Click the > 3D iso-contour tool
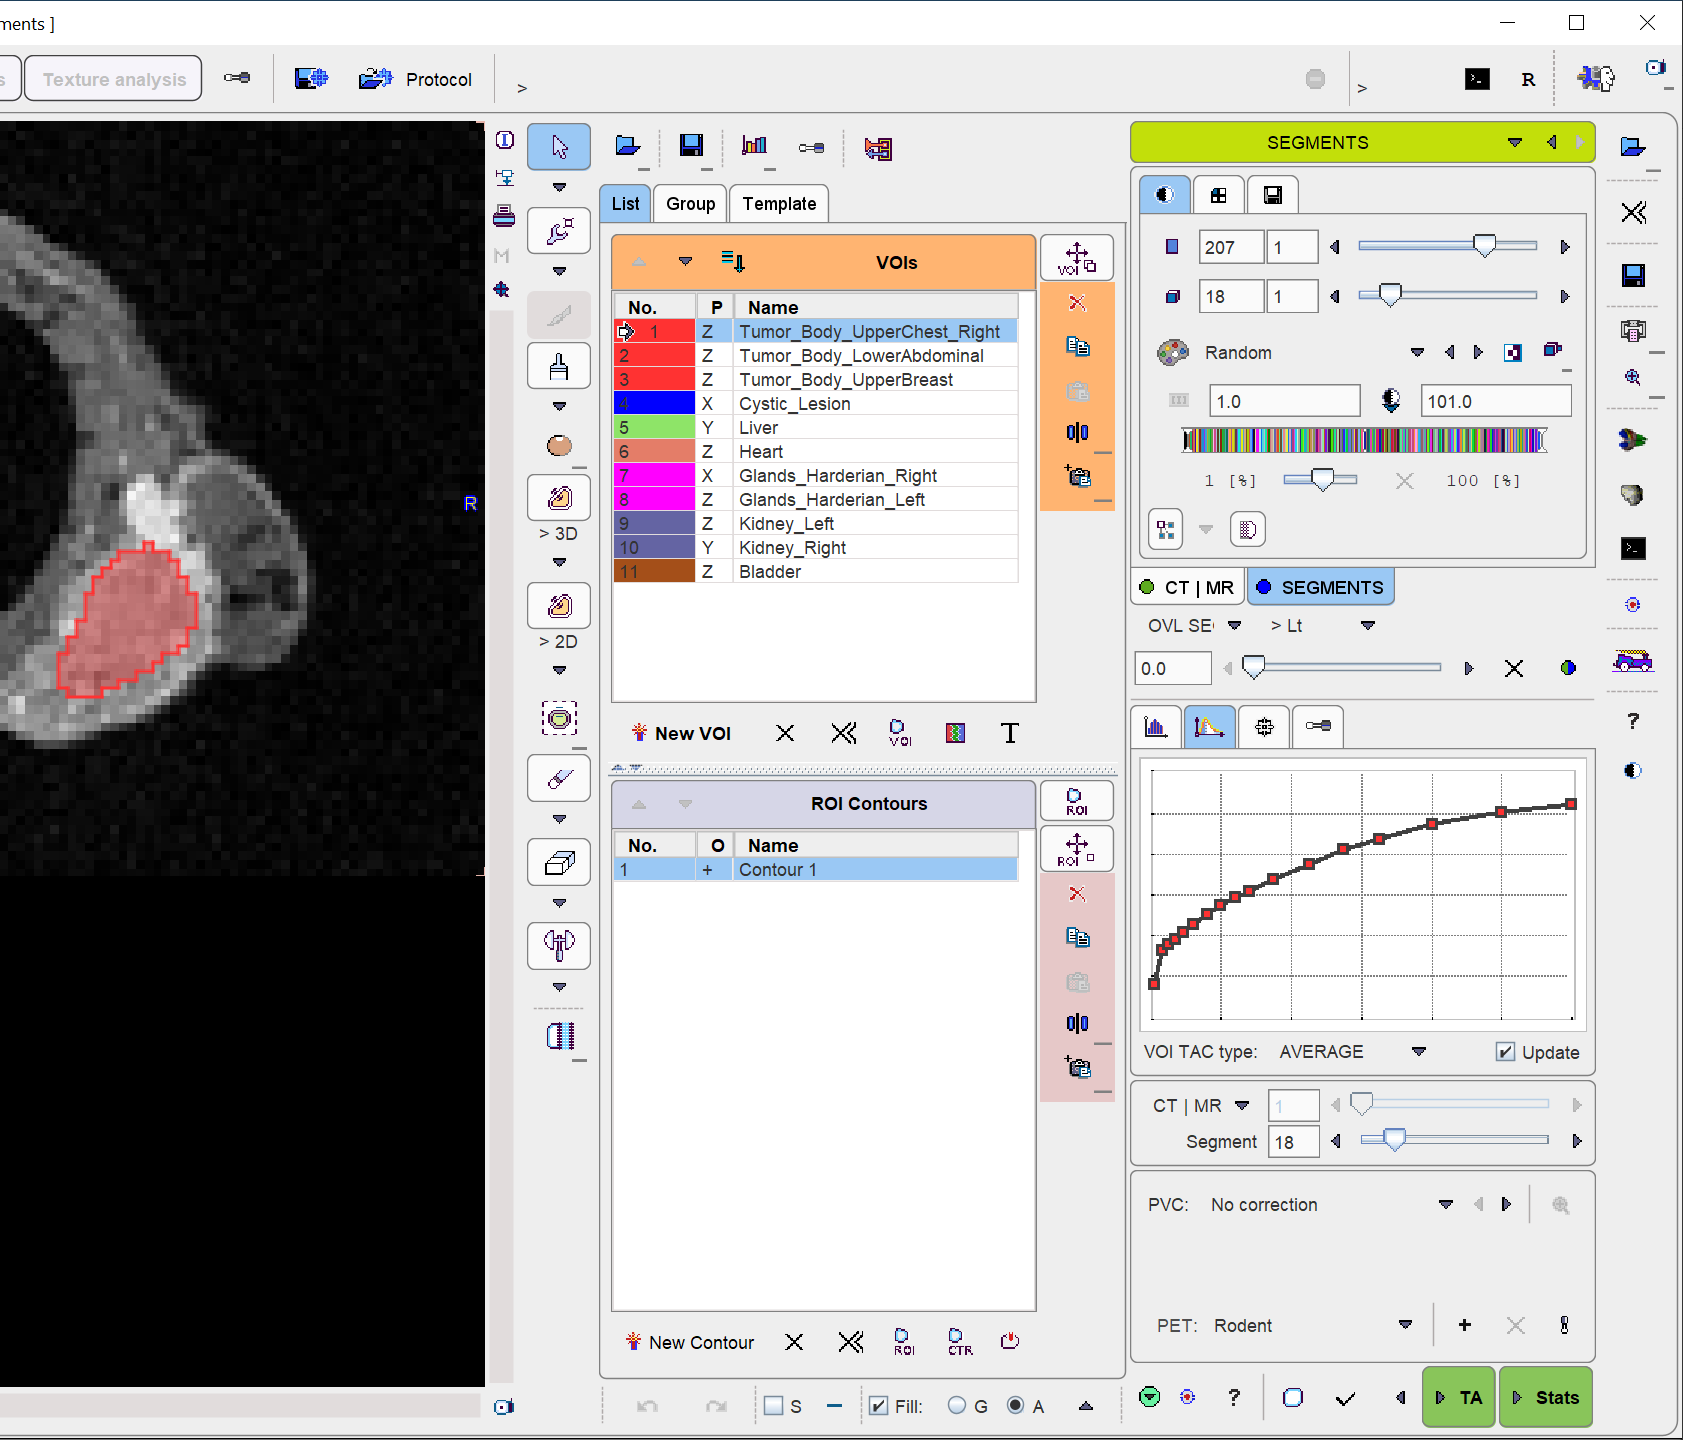1683x1440 pixels. click(x=559, y=498)
